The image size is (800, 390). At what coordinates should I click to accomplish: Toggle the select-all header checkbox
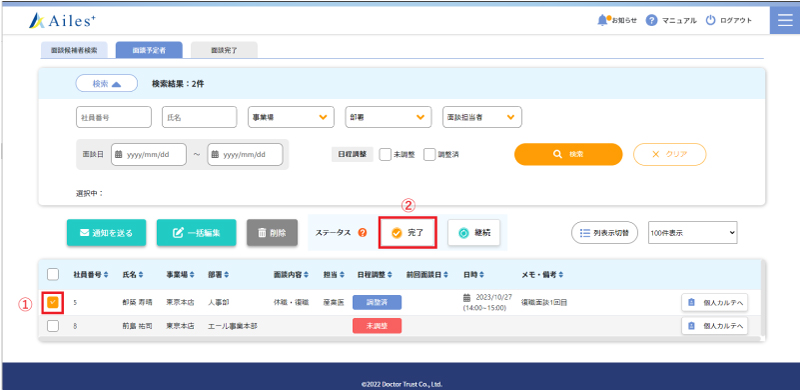click(x=53, y=275)
